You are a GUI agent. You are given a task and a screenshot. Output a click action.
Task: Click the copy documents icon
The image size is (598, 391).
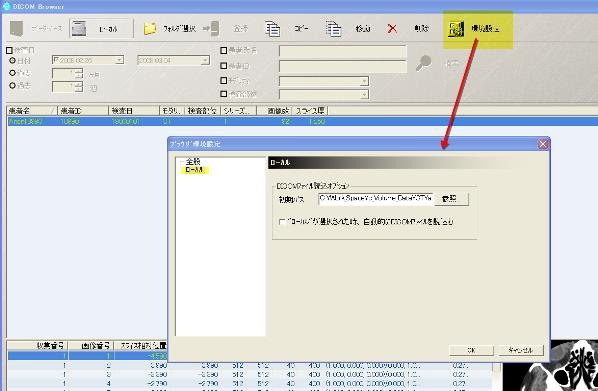point(272,29)
